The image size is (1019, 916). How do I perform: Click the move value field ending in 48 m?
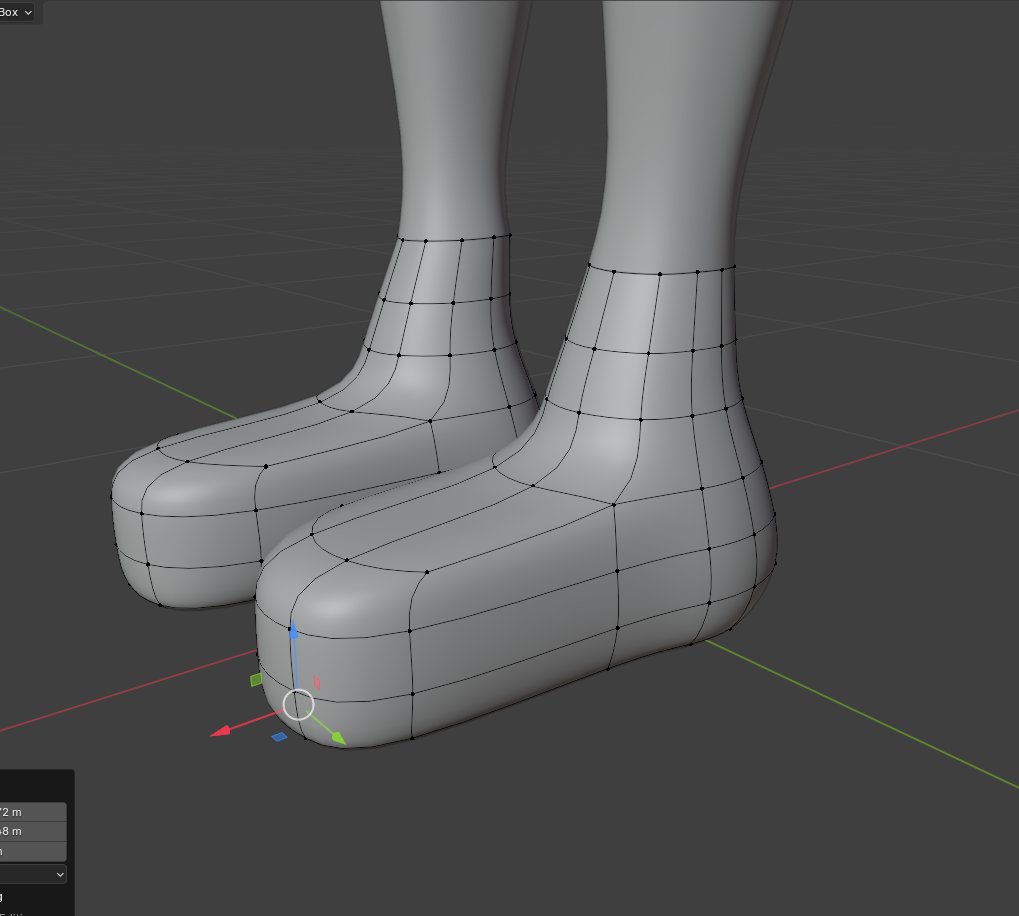32,832
